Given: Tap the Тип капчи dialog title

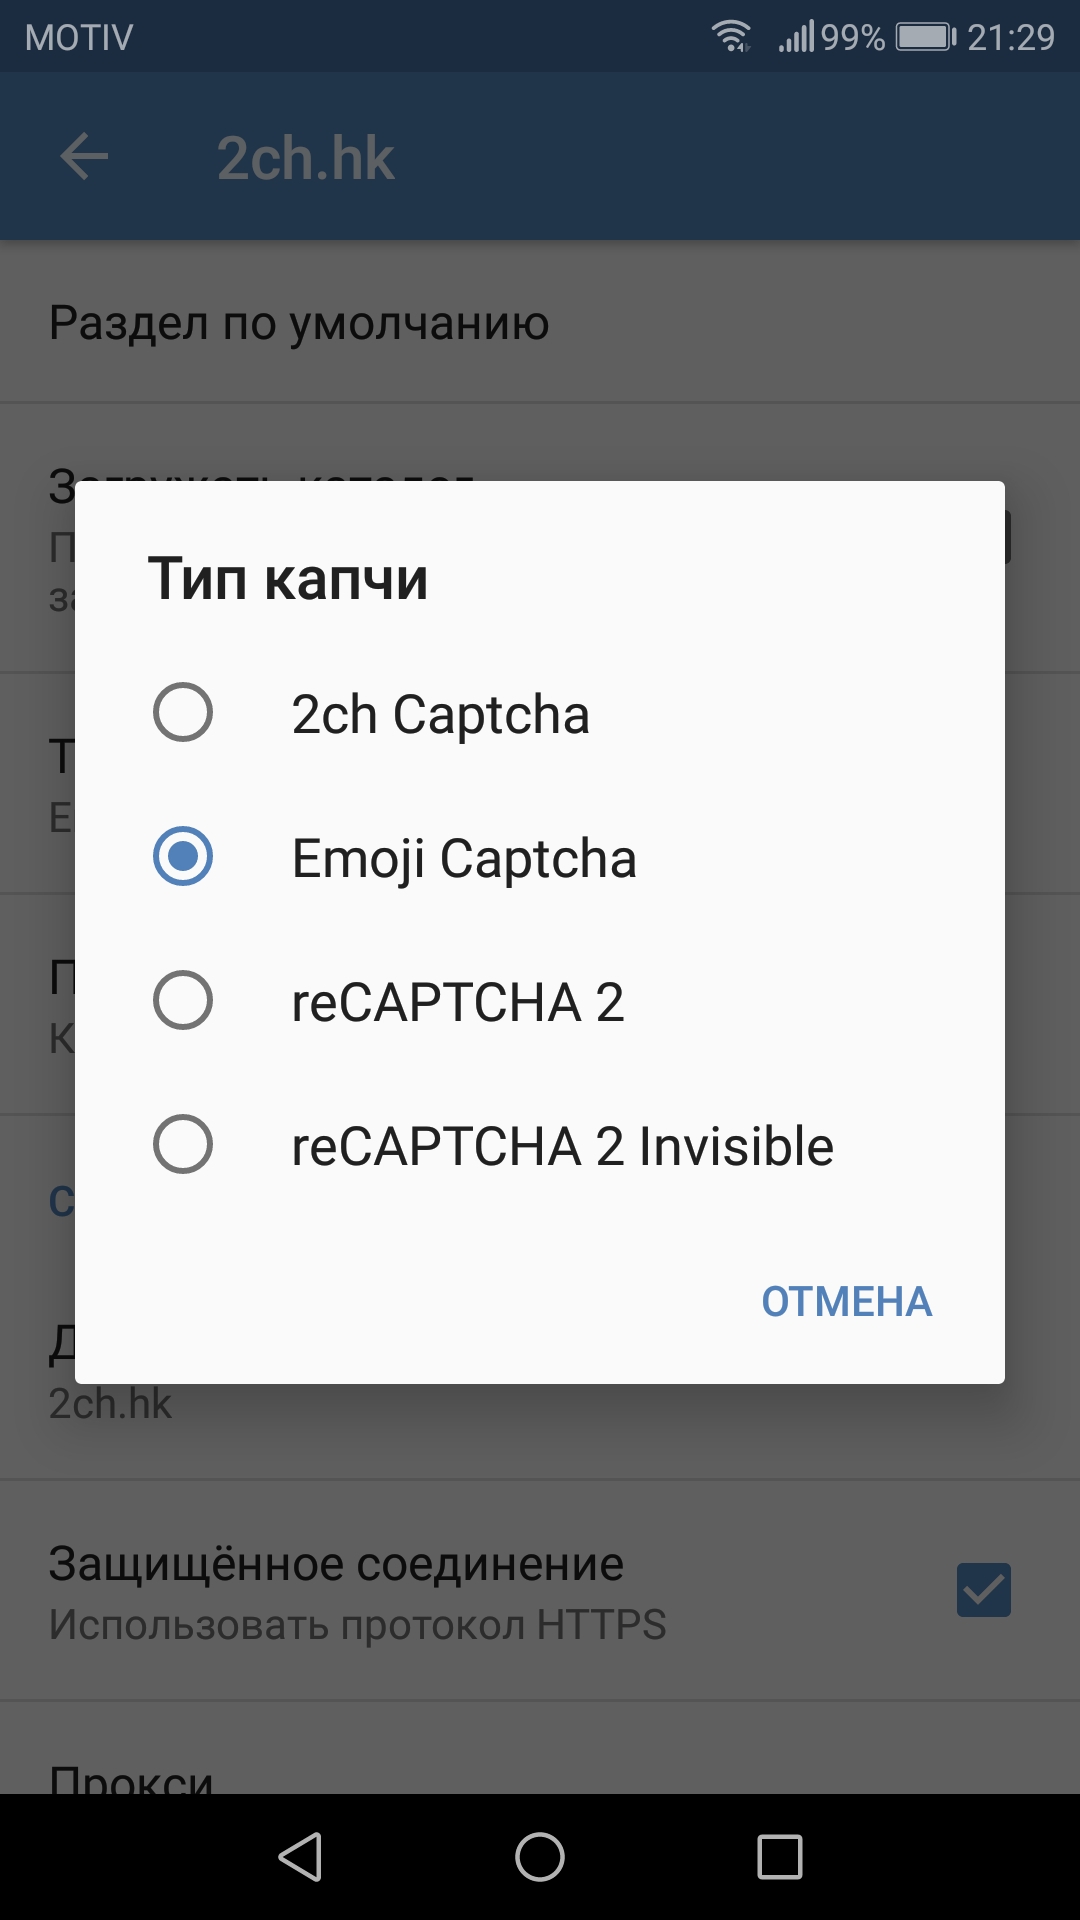Looking at the screenshot, I should [288, 579].
